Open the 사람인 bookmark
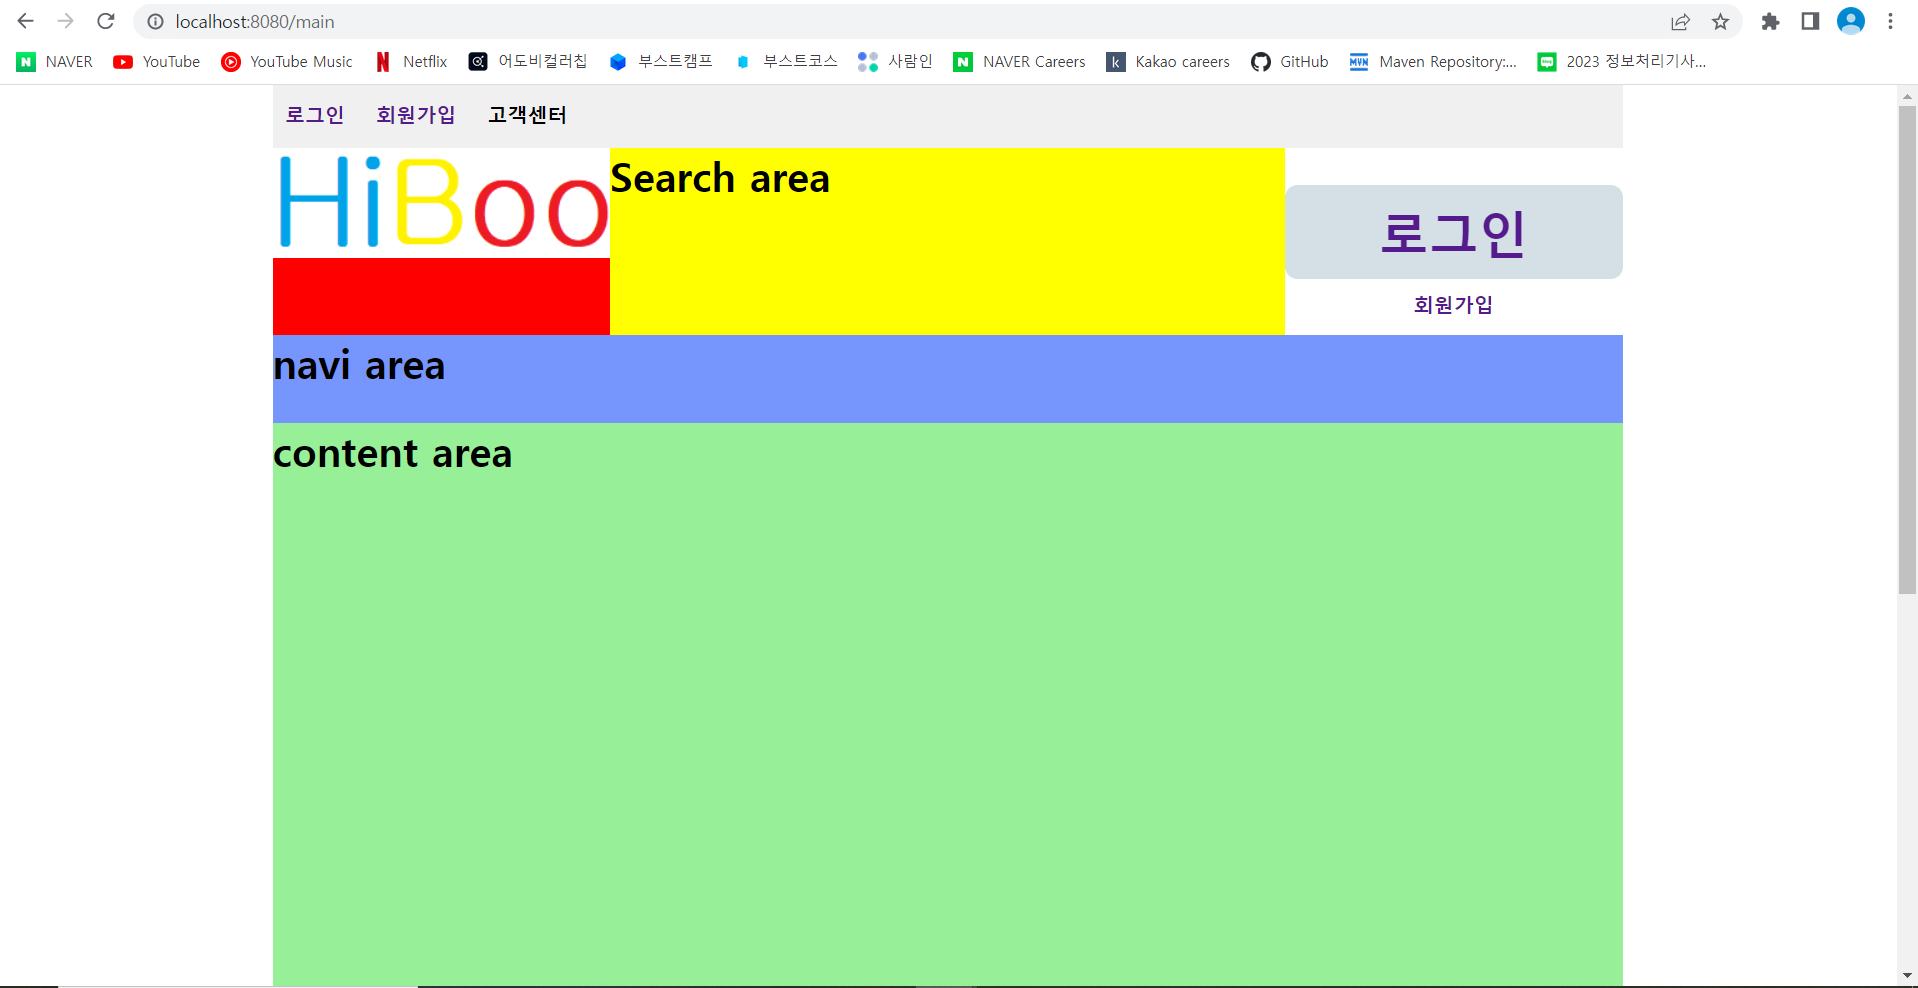Screen dimensions: 1918x988 click(895, 62)
